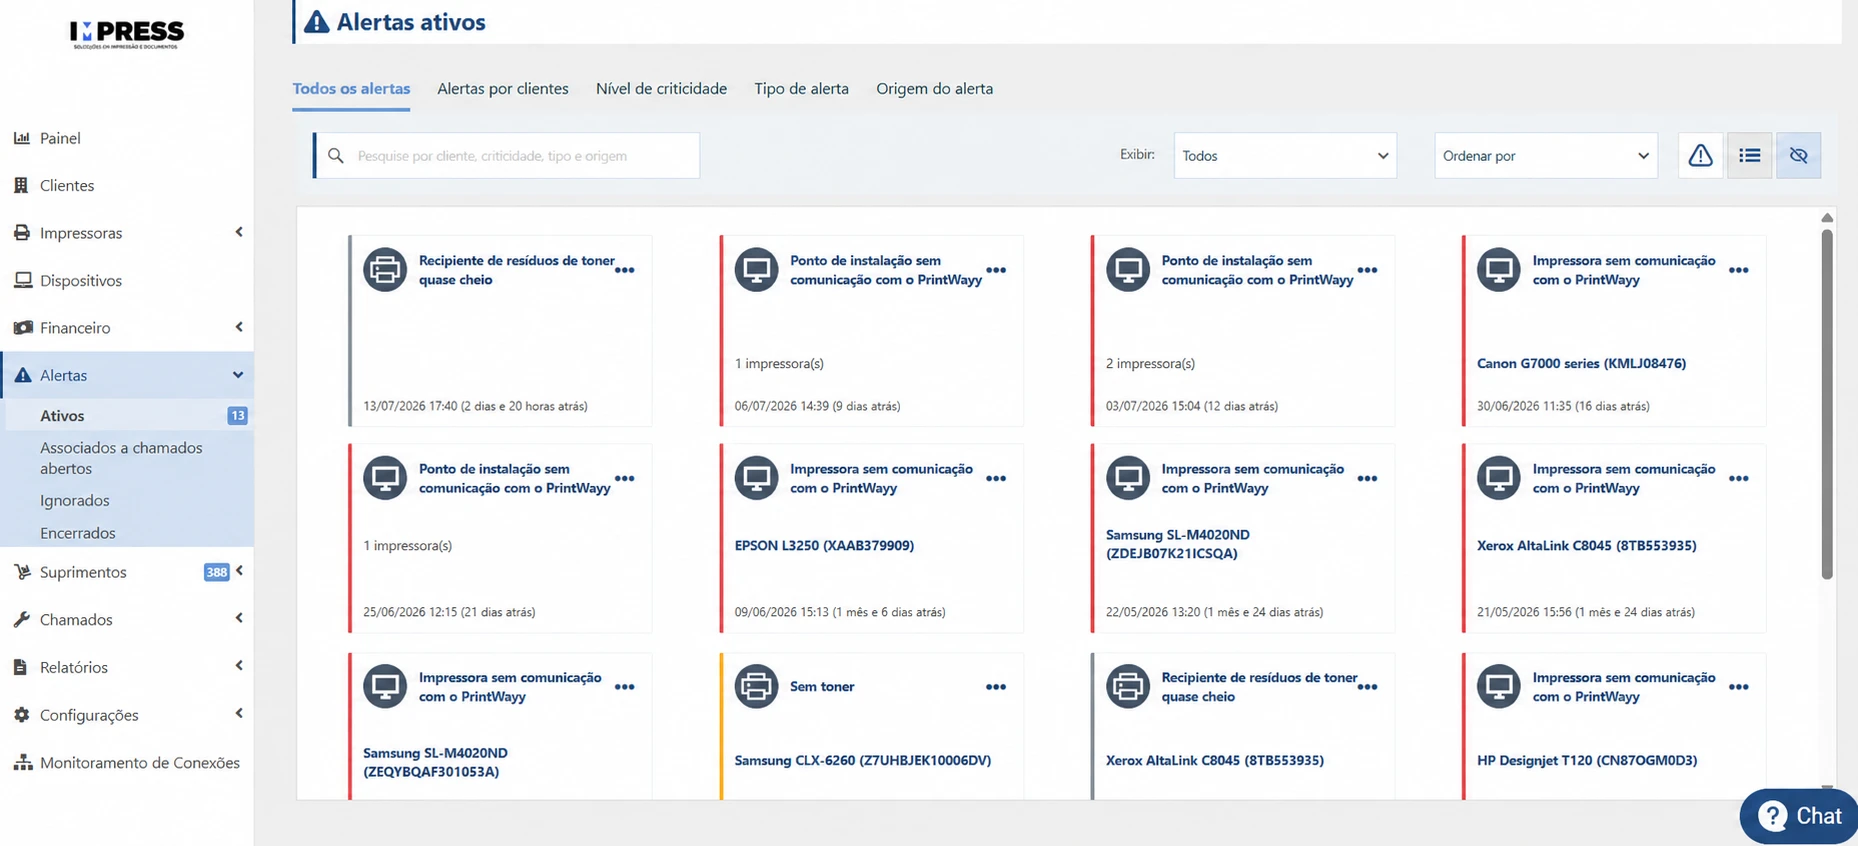Switch to Alertas por clientes tab
Viewport: 1858px width, 846px height.
tap(503, 89)
